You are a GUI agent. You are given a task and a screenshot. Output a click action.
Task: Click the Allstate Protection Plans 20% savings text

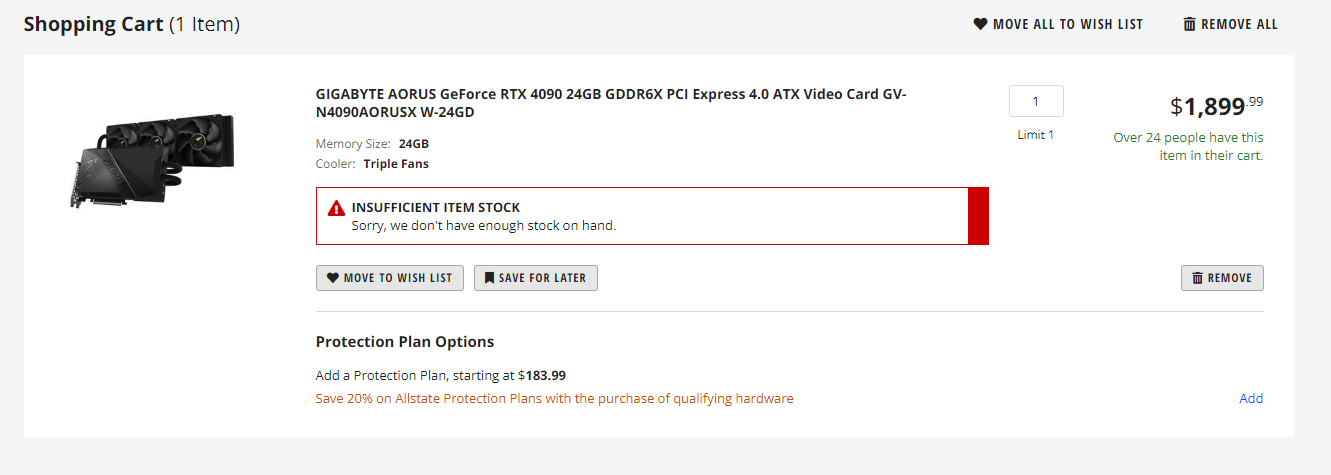[x=554, y=398]
